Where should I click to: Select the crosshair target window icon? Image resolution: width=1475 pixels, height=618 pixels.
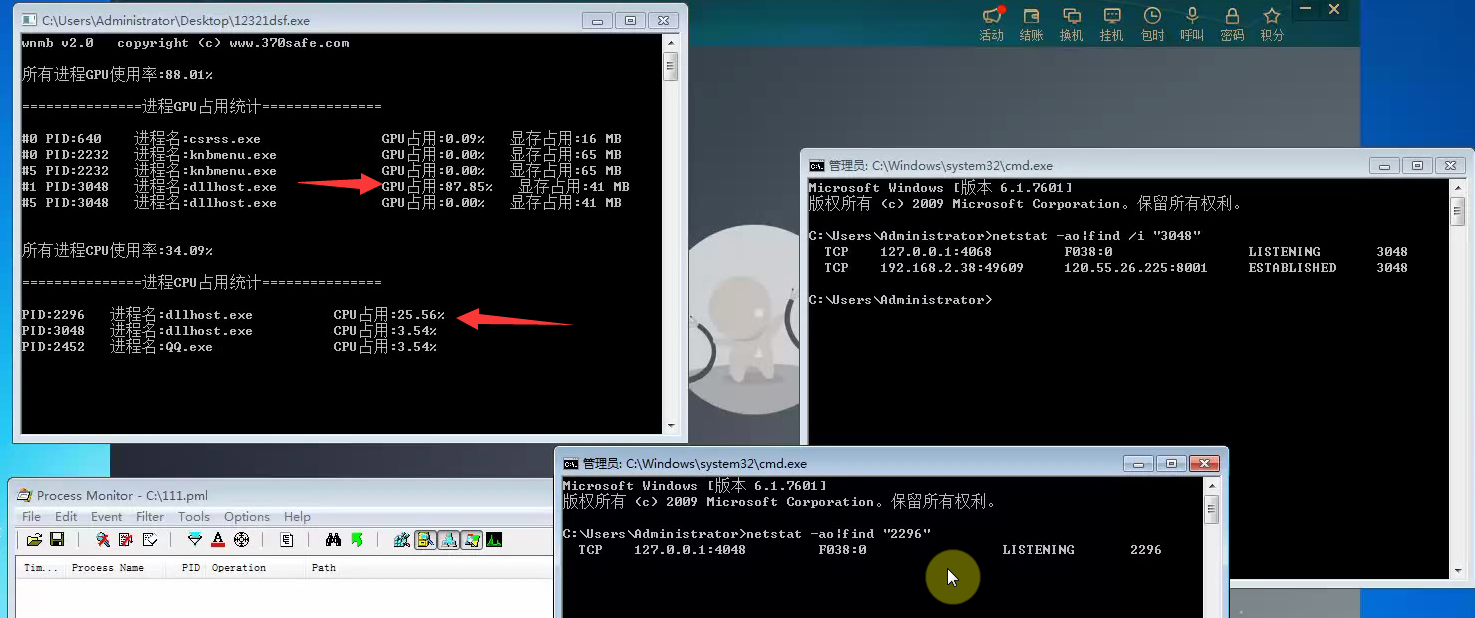241,540
